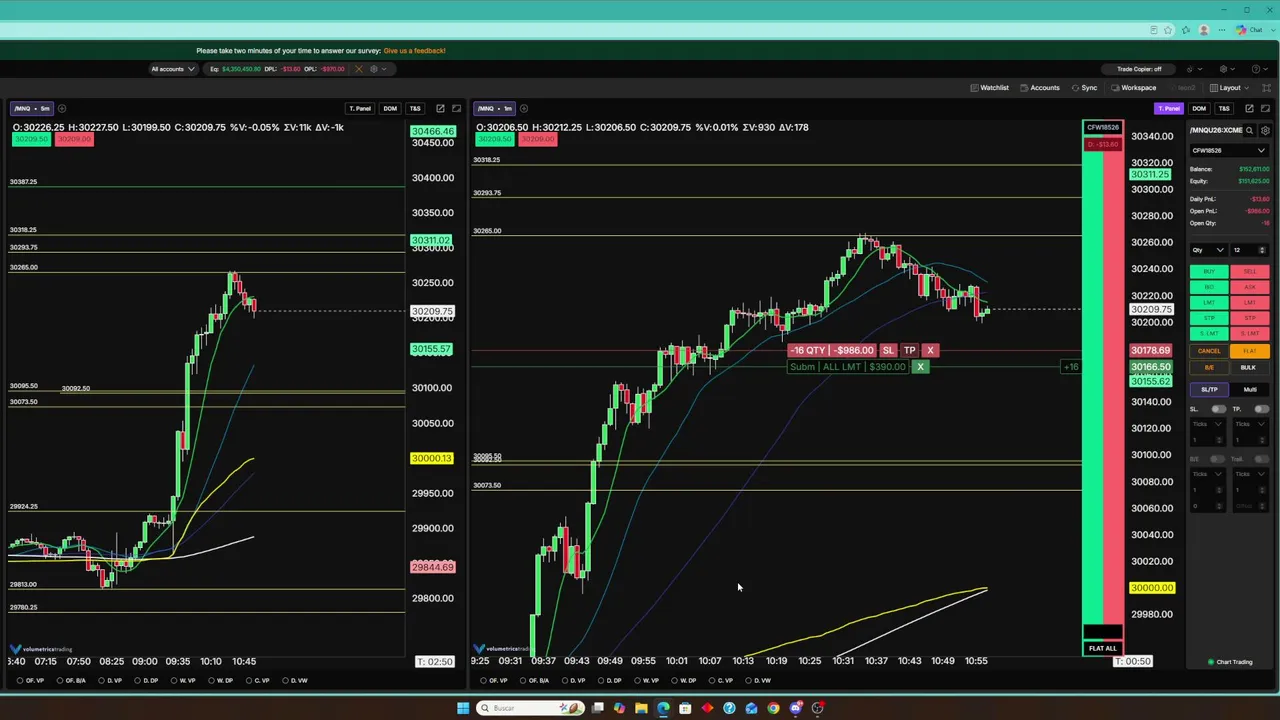Toggle D. VP indicator under left chart
Viewport: 1280px width, 720px height.
click(x=110, y=681)
